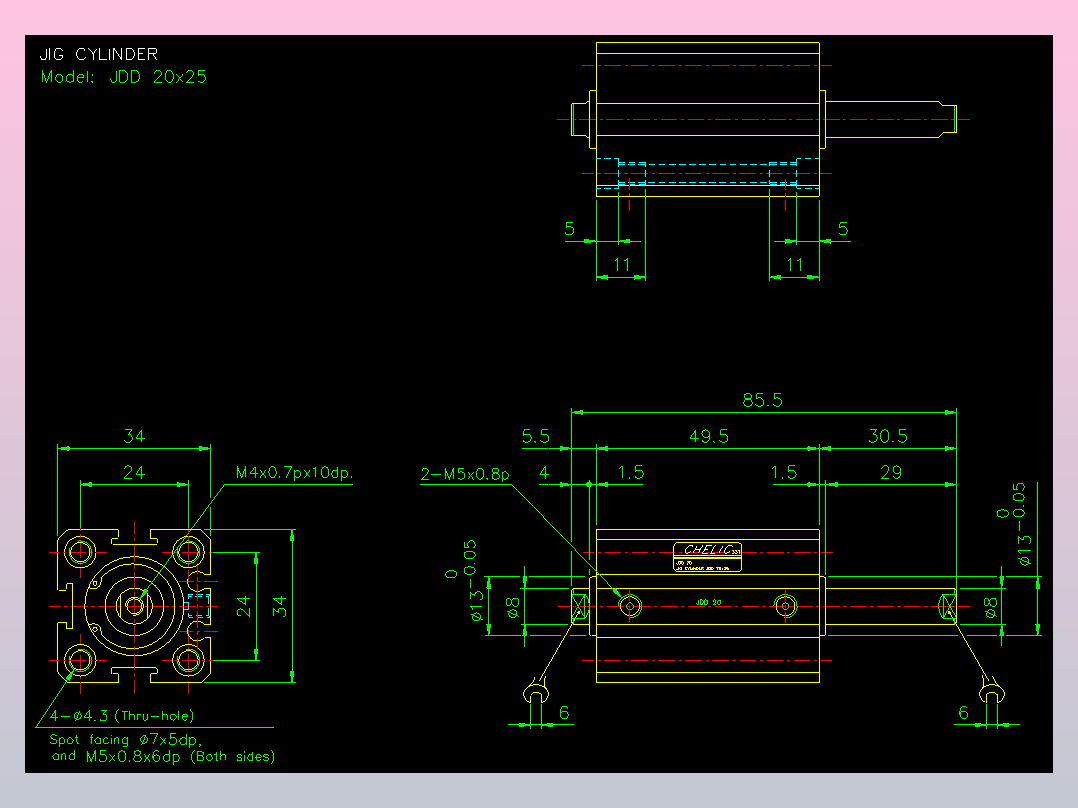Click the CHELIC nameplate on cylinder body
The height and width of the screenshot is (808, 1078).
click(707, 557)
